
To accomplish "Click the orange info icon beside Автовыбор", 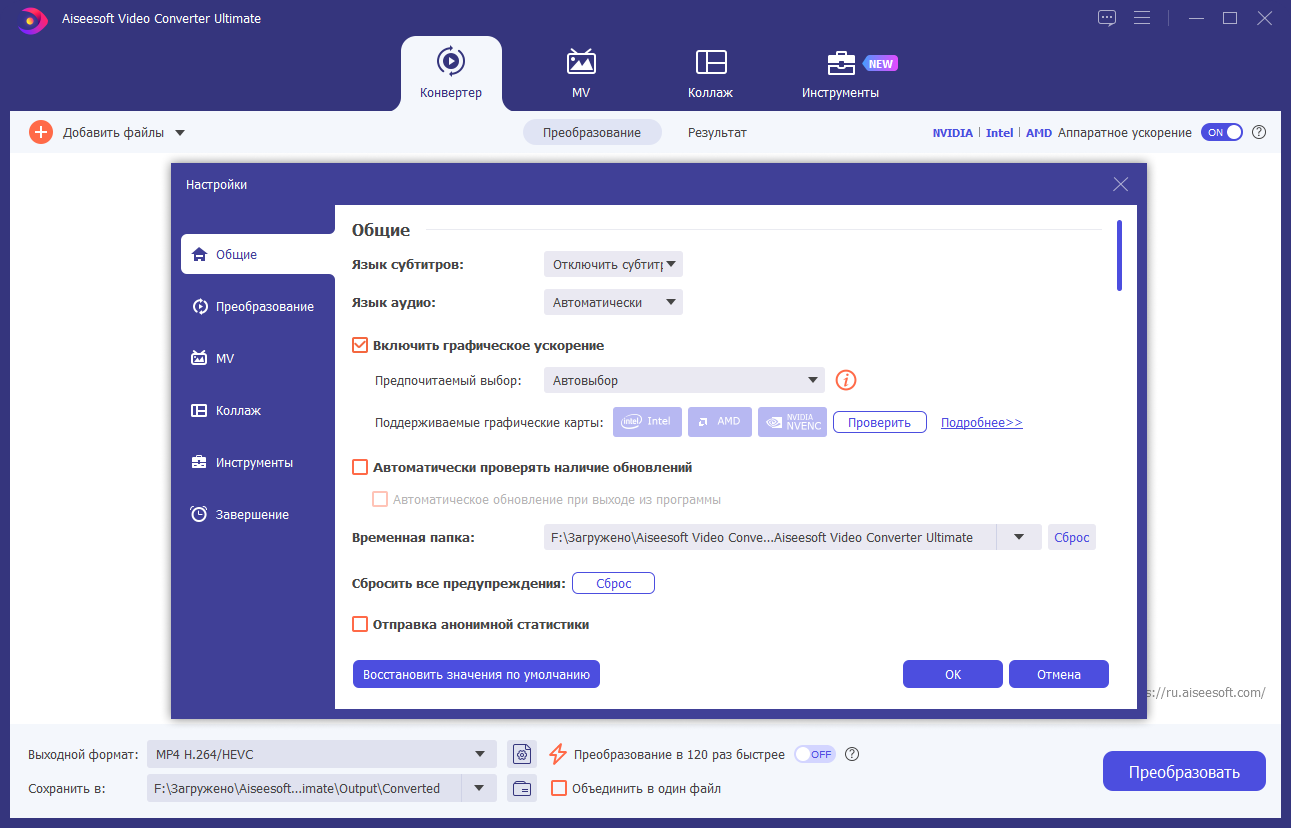I will click(x=847, y=380).
